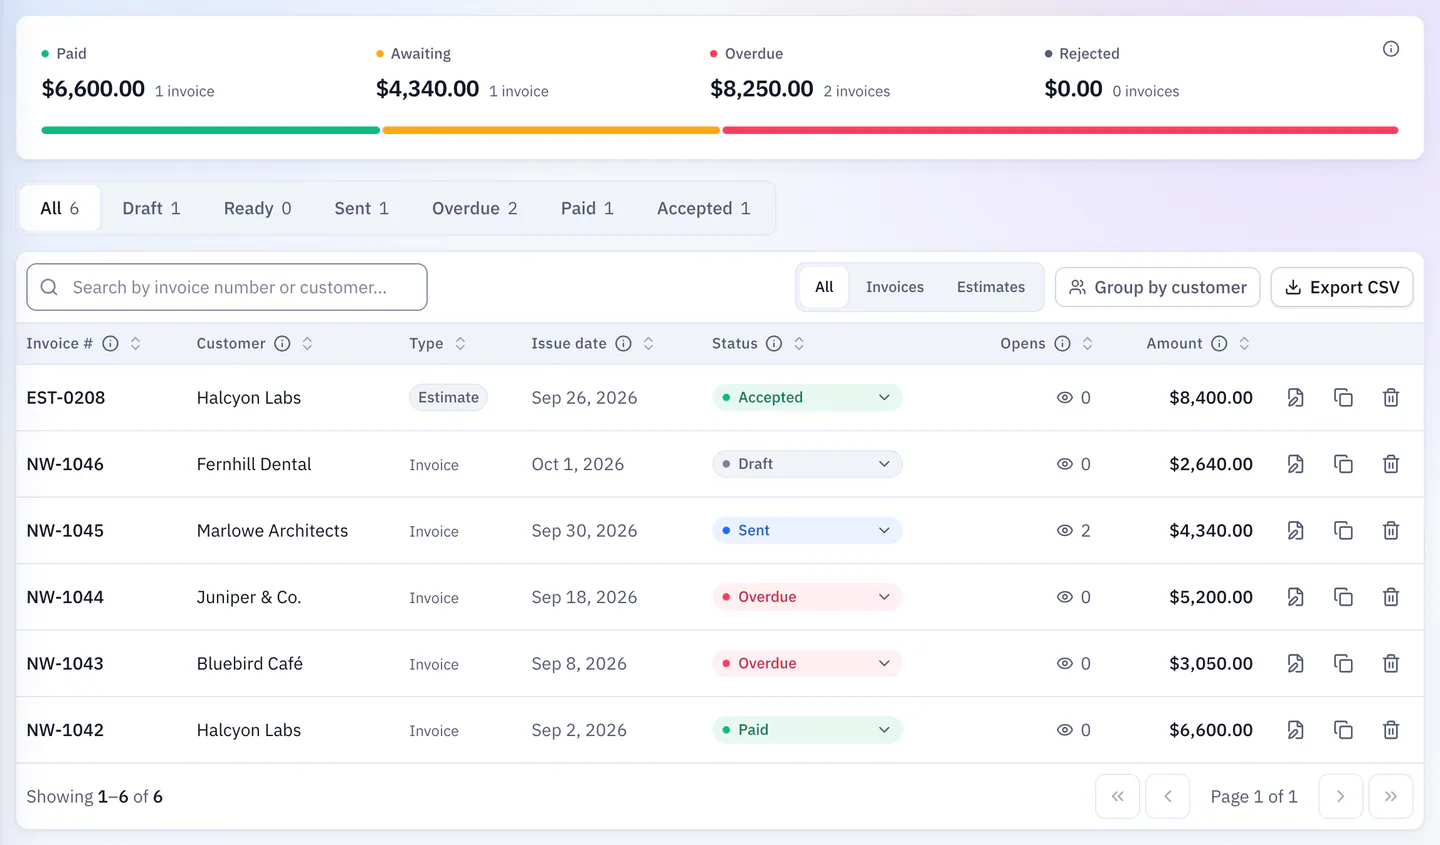Delete estimate EST-0208
This screenshot has height=845, width=1440.
tap(1390, 398)
